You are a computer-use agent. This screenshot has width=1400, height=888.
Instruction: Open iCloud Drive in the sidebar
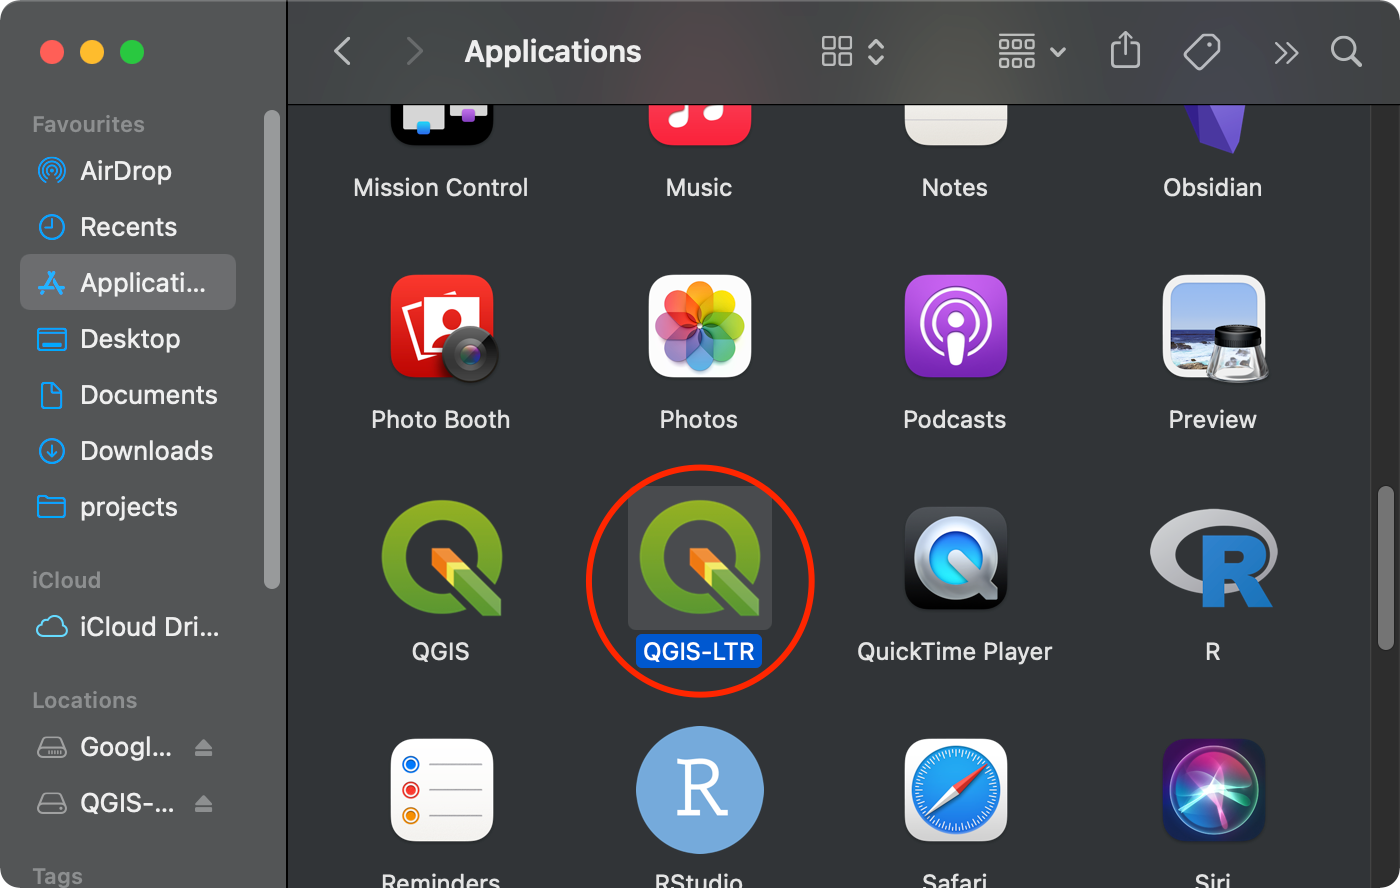(x=128, y=627)
